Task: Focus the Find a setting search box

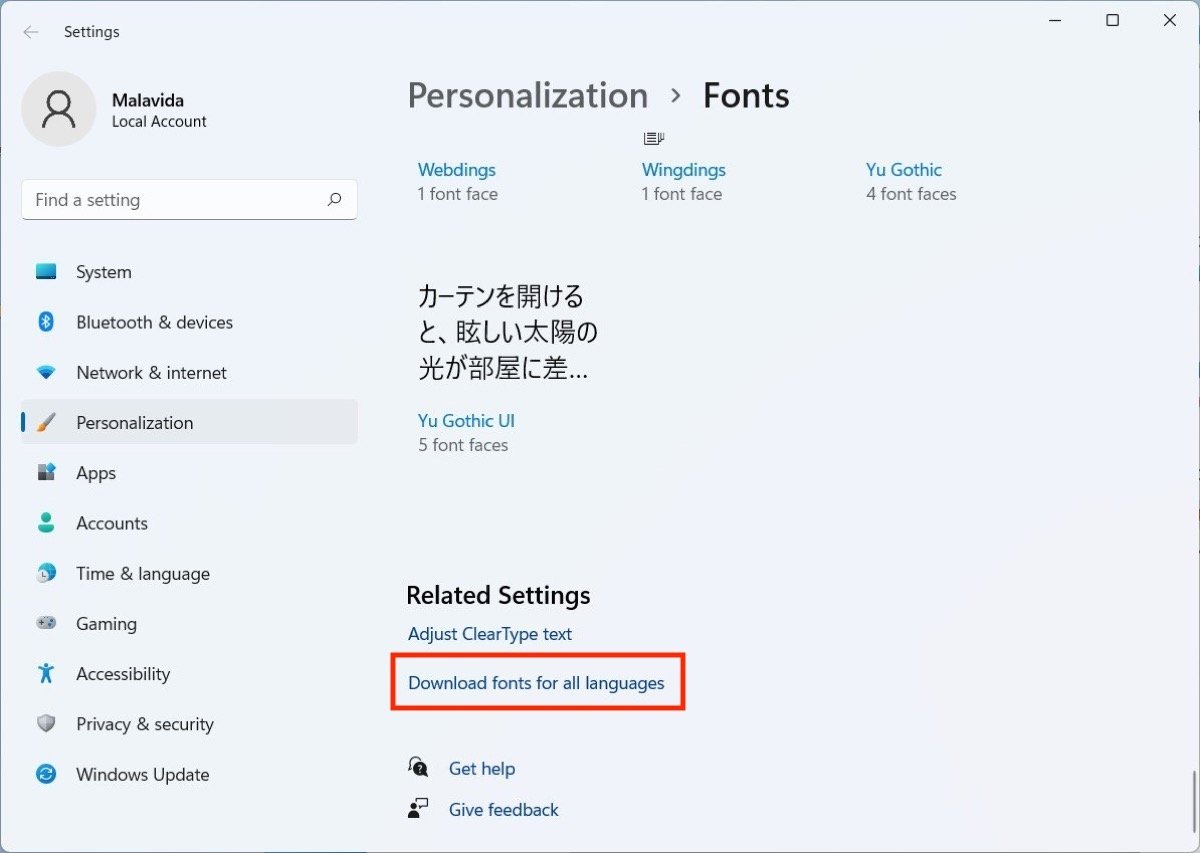Action: [x=189, y=200]
